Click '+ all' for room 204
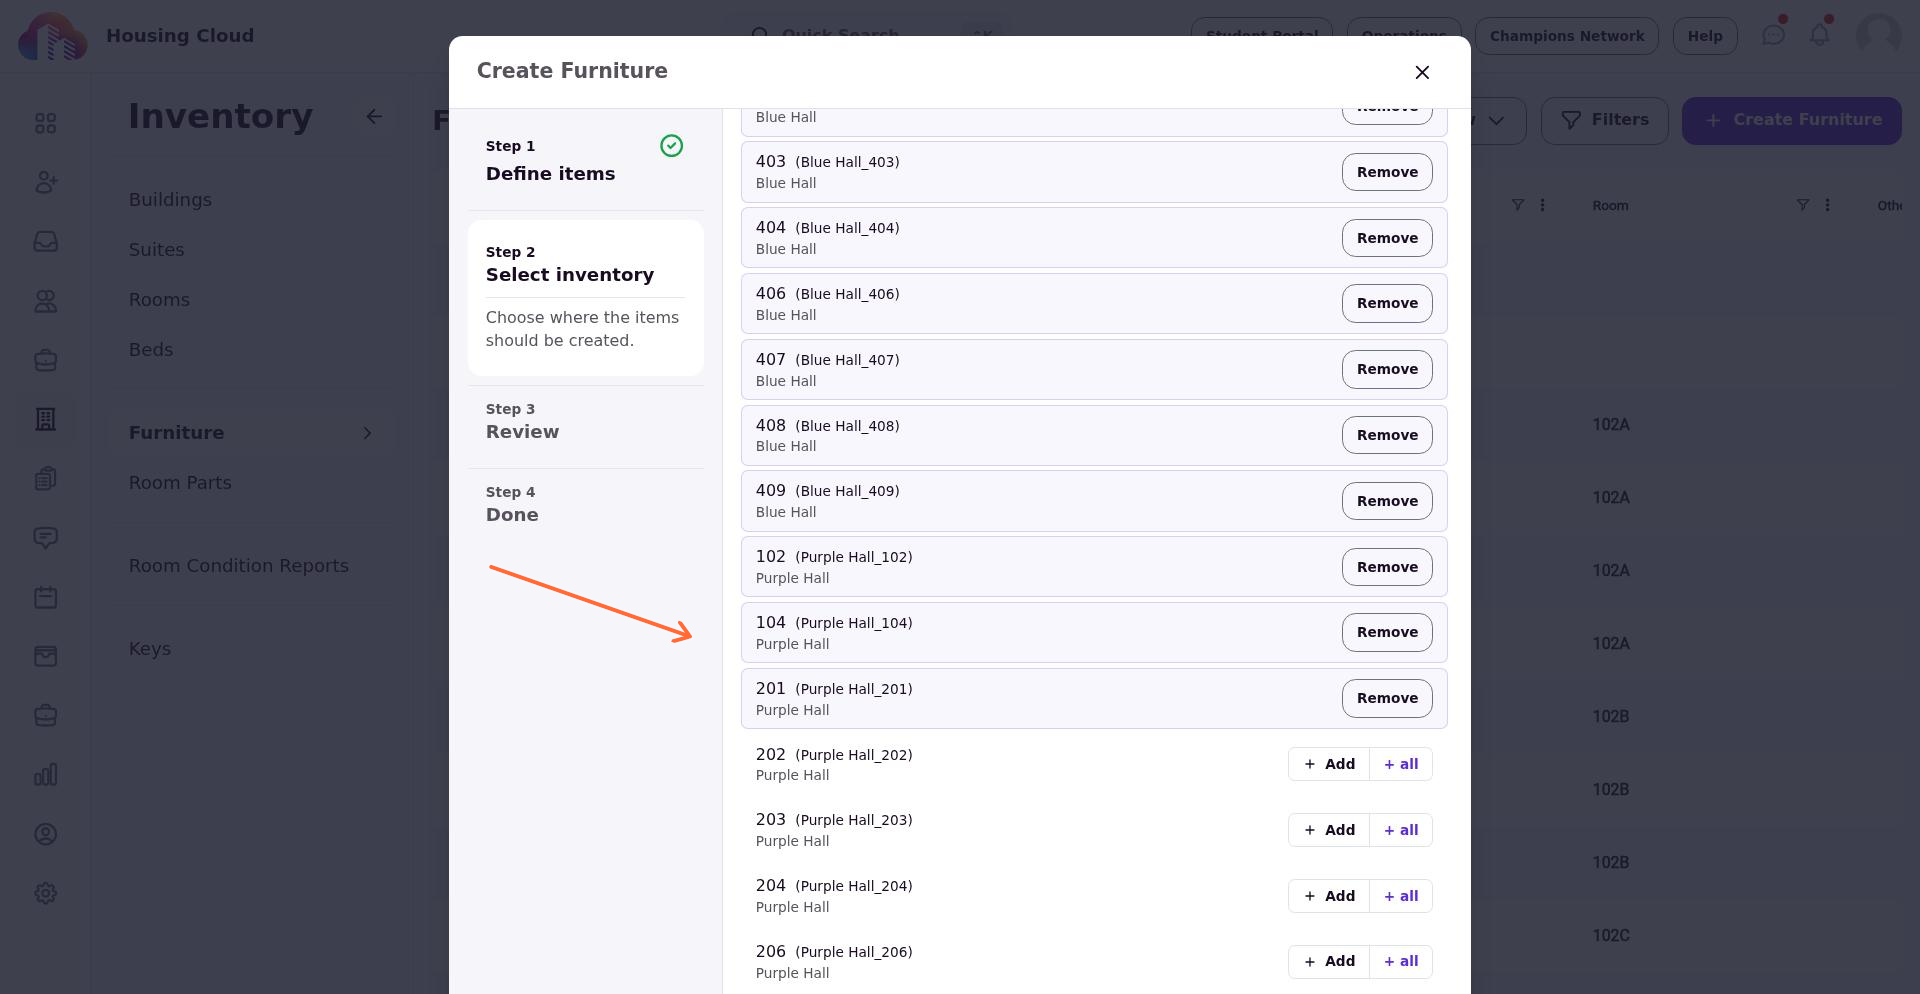The width and height of the screenshot is (1920, 994). tap(1401, 896)
